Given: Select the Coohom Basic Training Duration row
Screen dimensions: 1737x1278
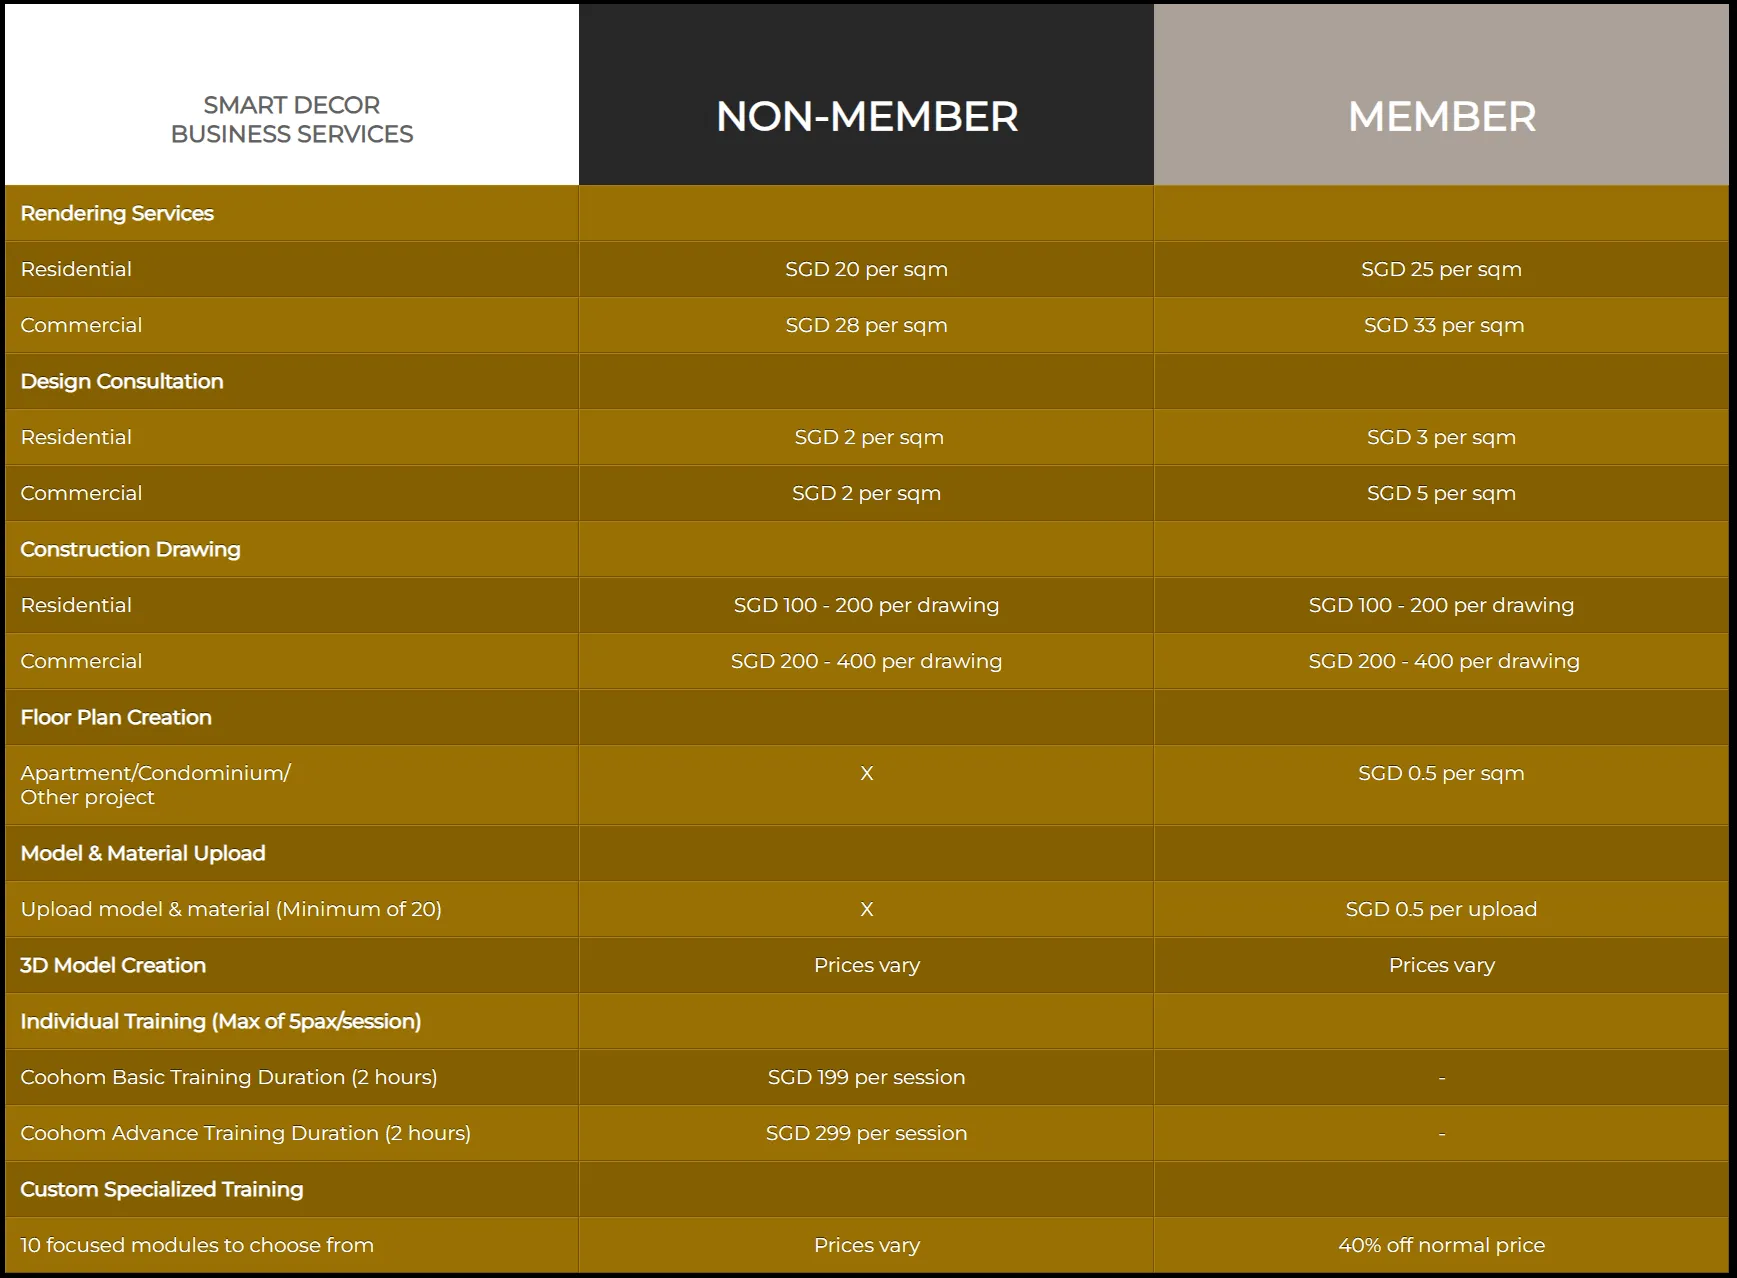Looking at the screenshot, I should tap(229, 1077).
